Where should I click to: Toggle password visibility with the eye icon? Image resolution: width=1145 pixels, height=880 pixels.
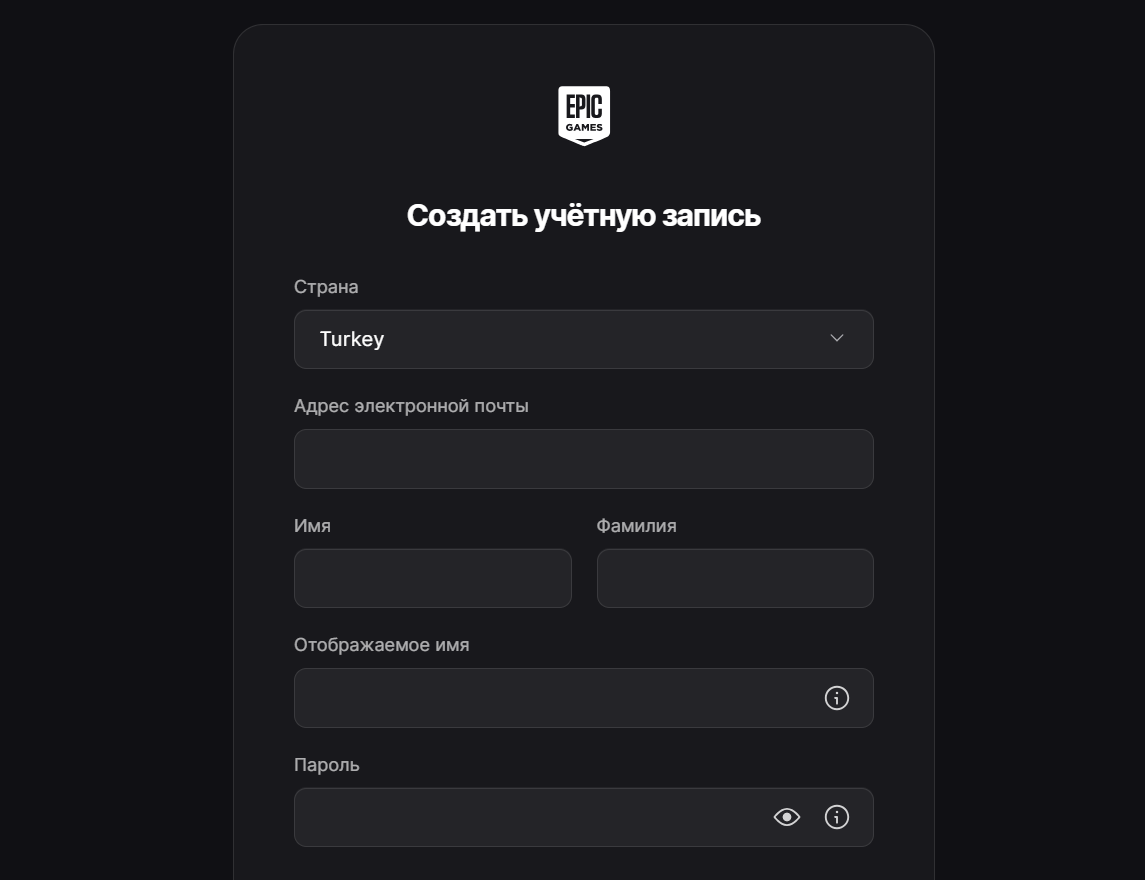786,816
